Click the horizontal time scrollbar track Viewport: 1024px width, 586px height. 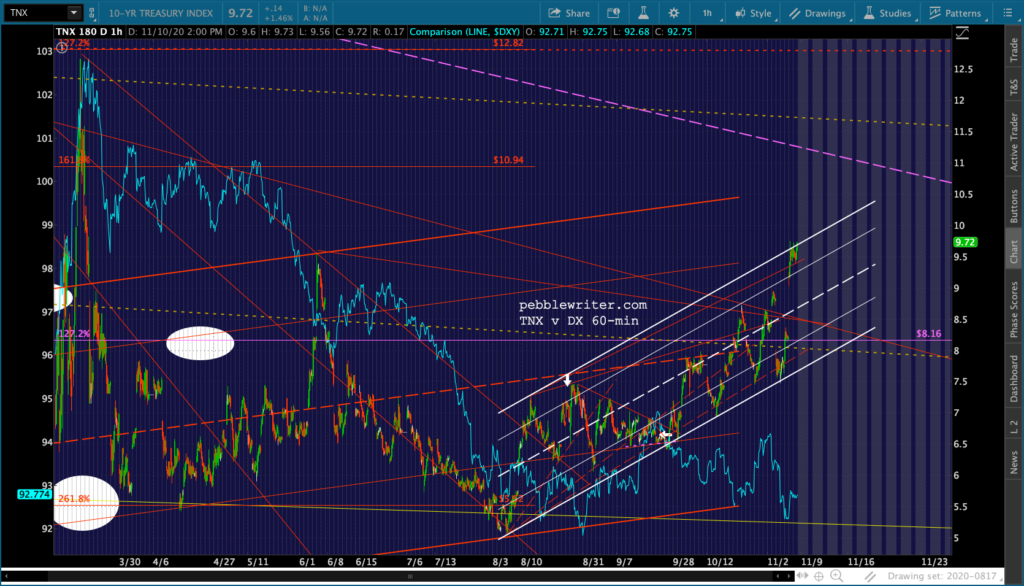coord(410,576)
